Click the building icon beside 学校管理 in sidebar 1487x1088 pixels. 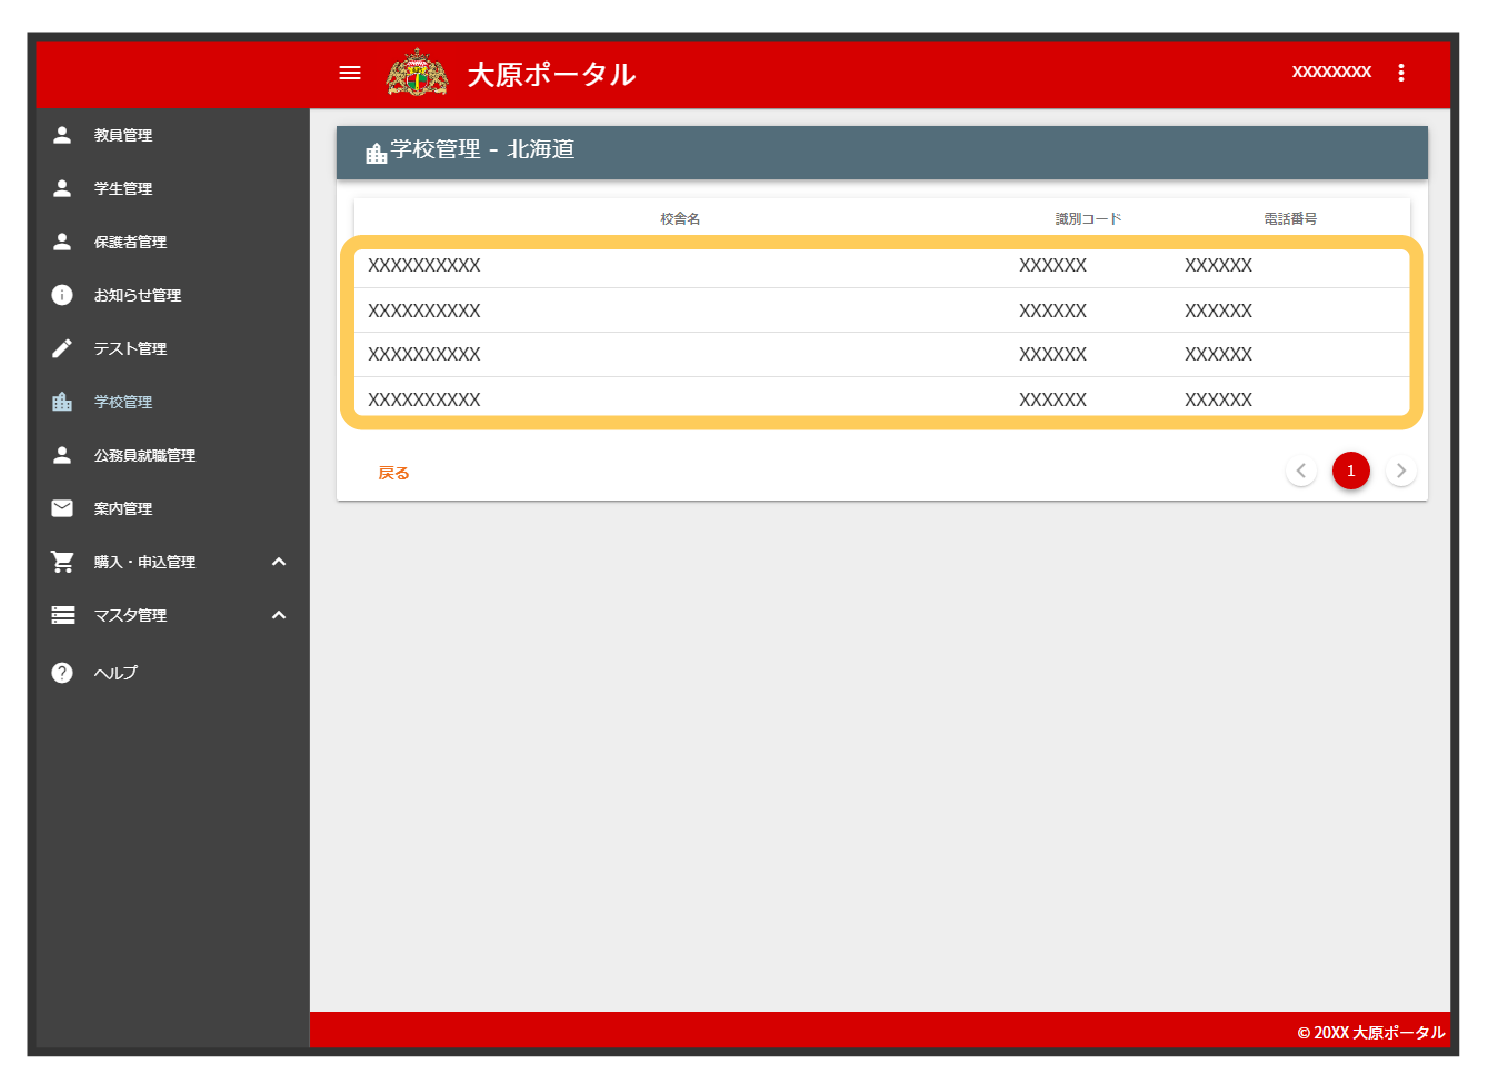(62, 402)
